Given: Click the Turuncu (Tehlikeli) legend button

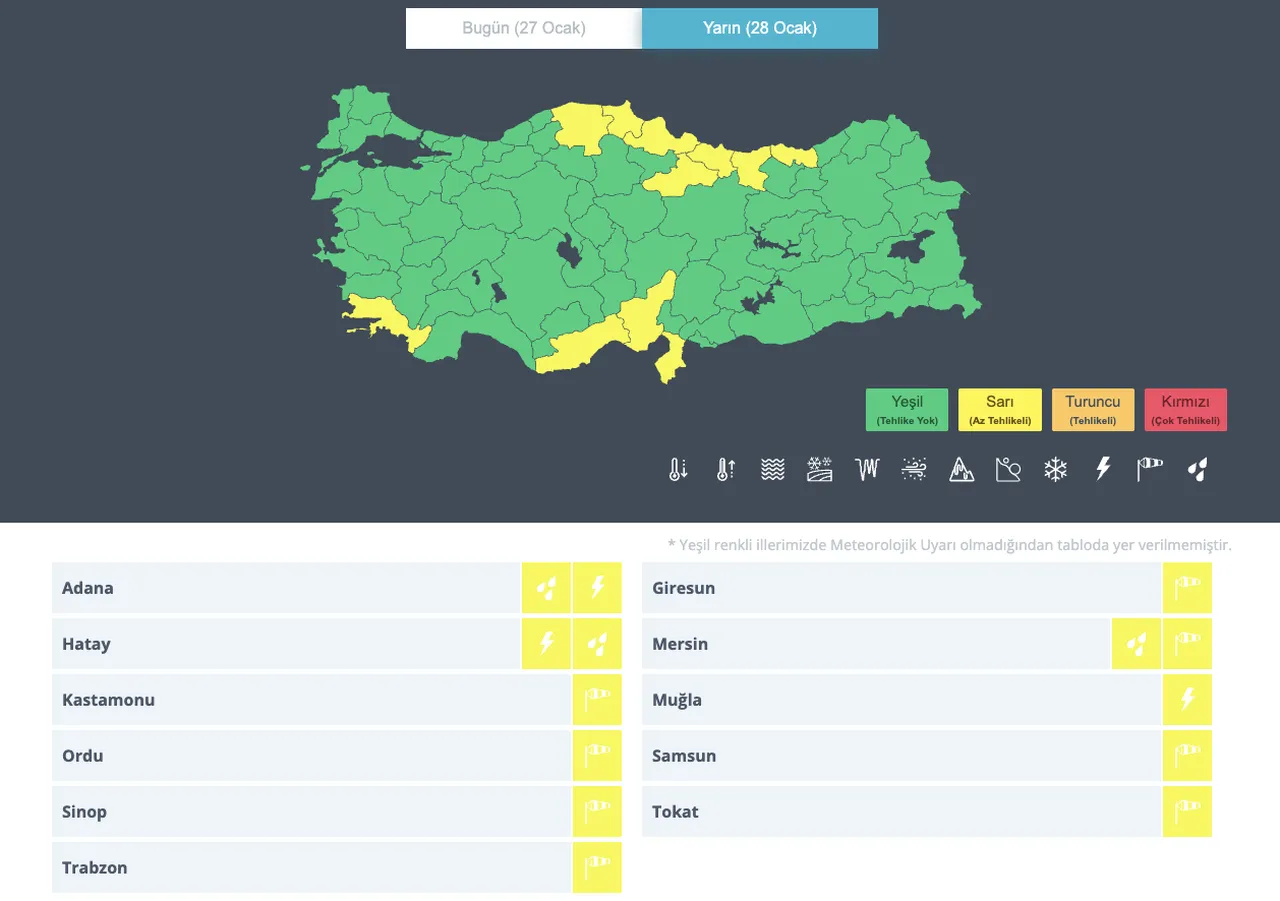Looking at the screenshot, I should [x=1093, y=410].
